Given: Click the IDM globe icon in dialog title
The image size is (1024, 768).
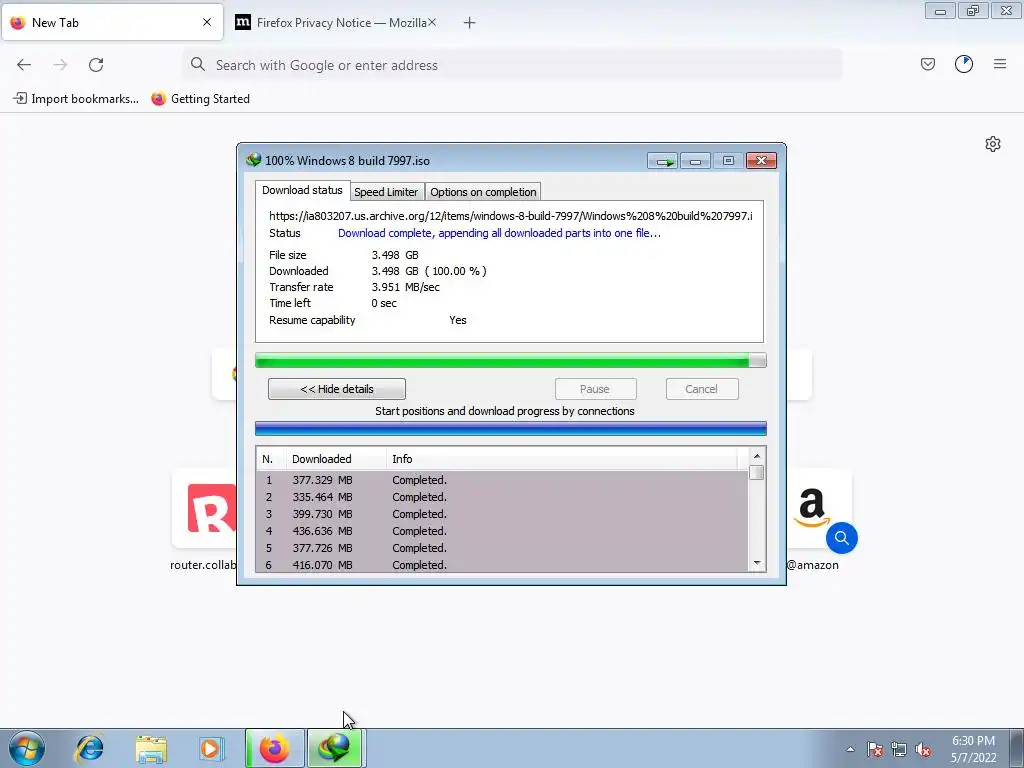Looking at the screenshot, I should 253,160.
